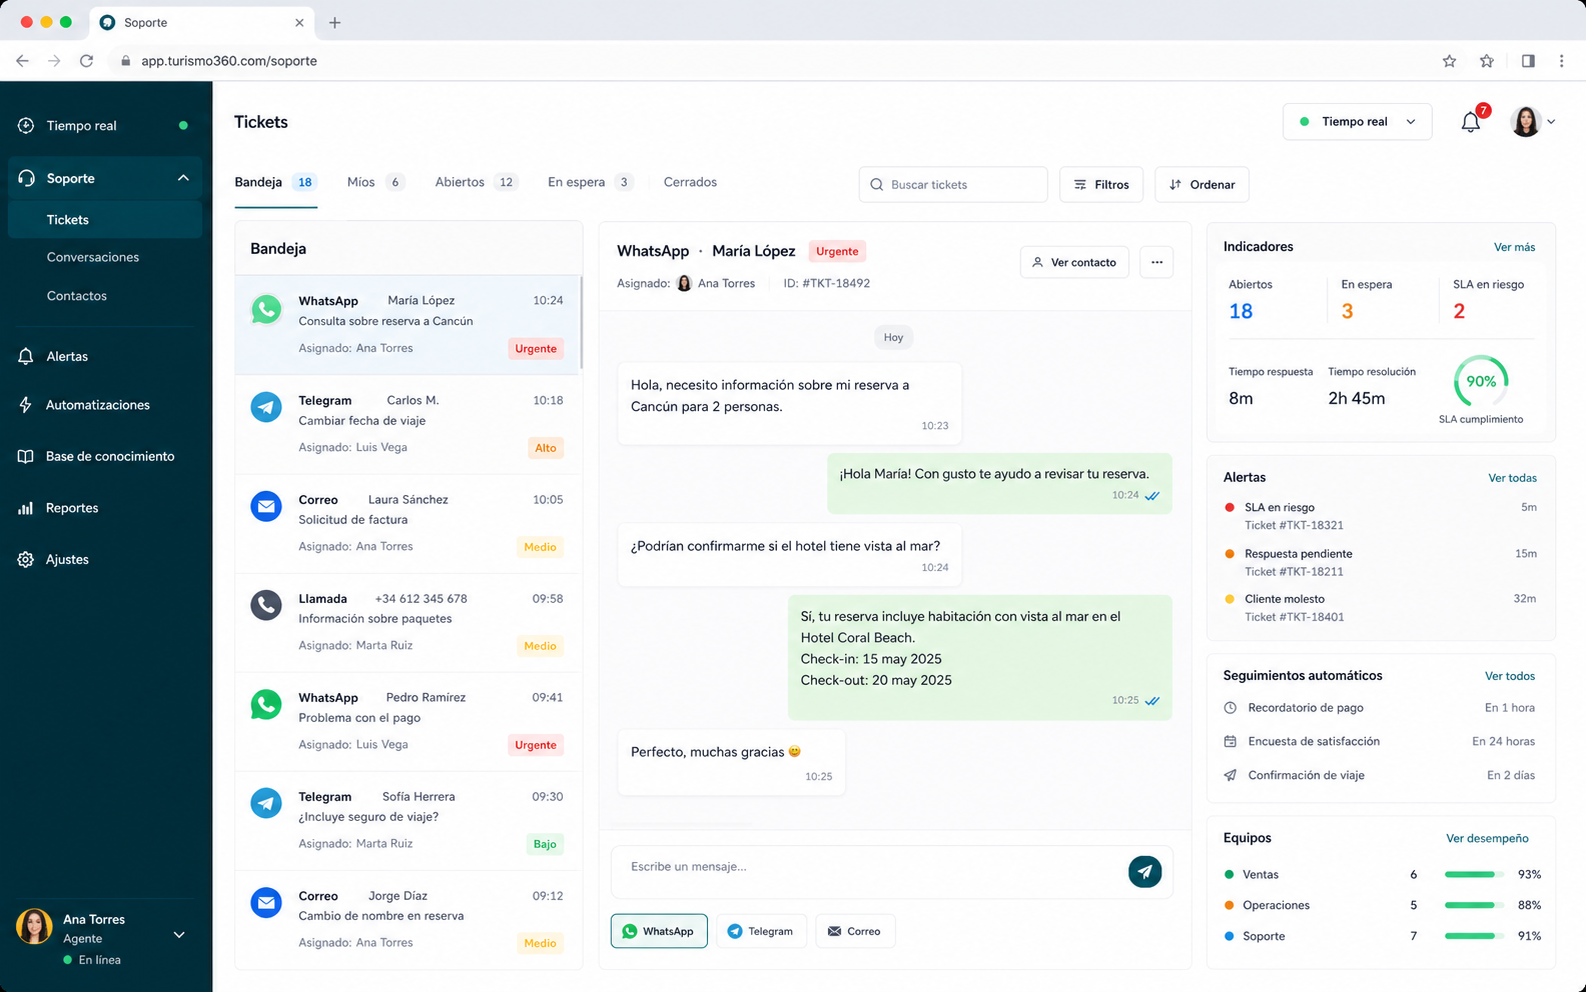Reload the page with browser refresh icon
This screenshot has height=992, width=1586.
(87, 61)
